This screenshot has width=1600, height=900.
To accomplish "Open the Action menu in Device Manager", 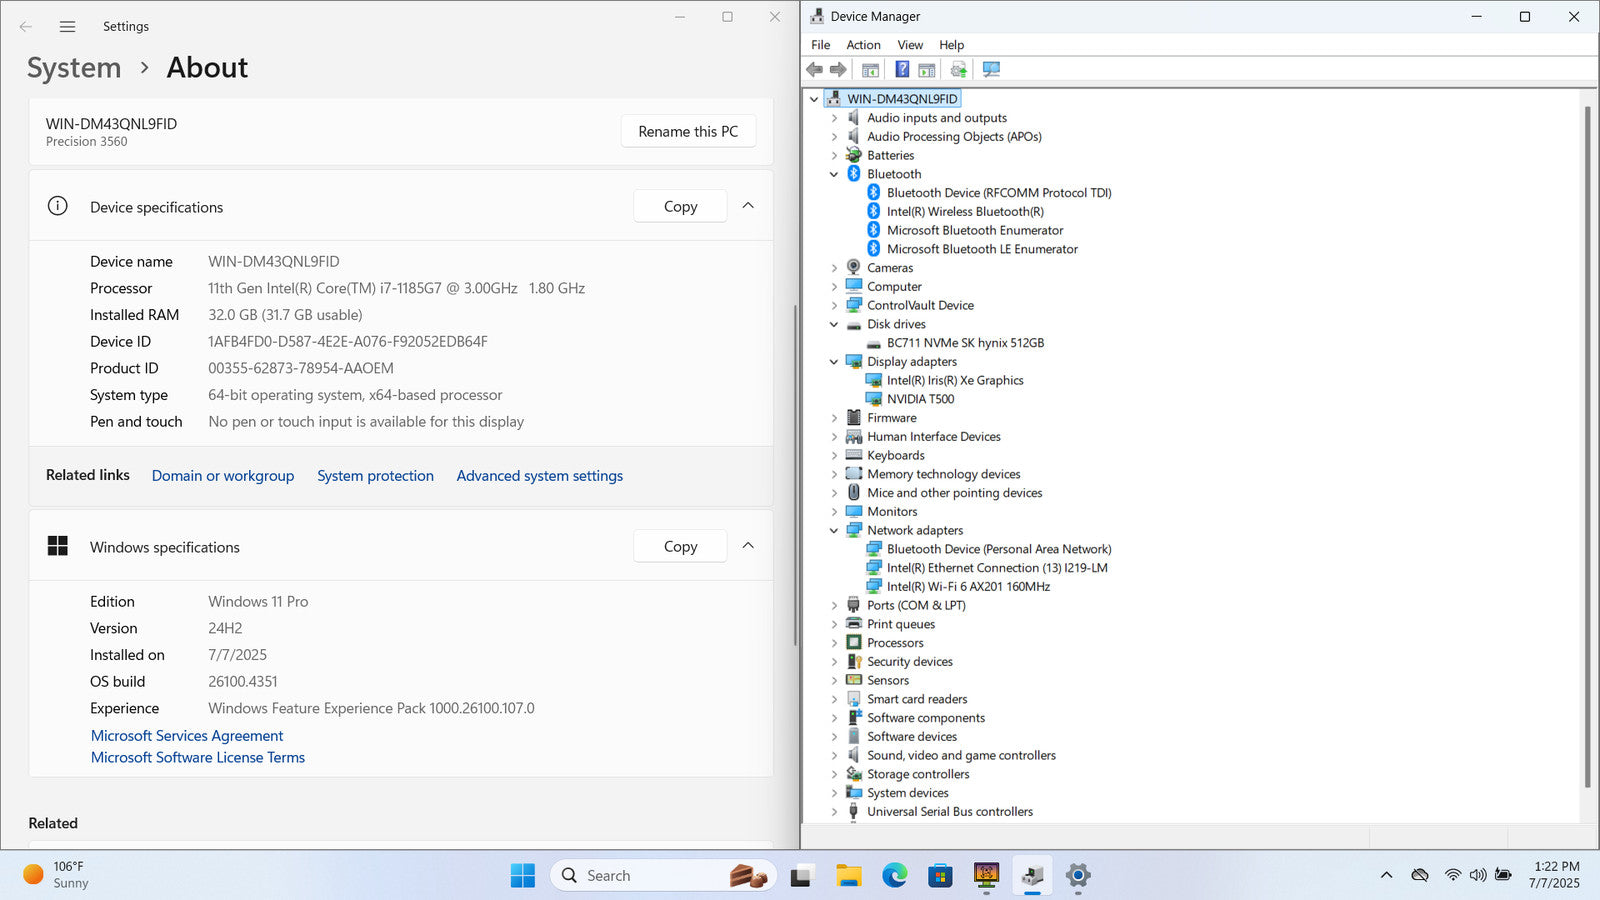I will [x=863, y=45].
